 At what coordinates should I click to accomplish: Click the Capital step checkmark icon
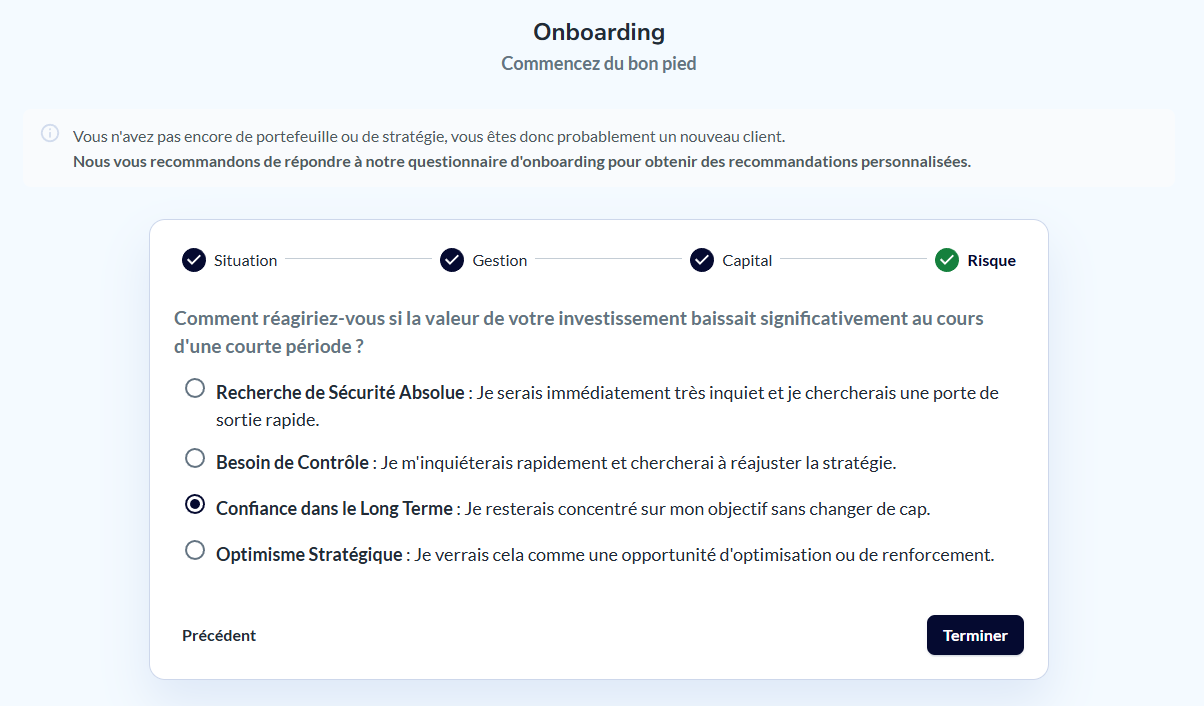coord(702,260)
